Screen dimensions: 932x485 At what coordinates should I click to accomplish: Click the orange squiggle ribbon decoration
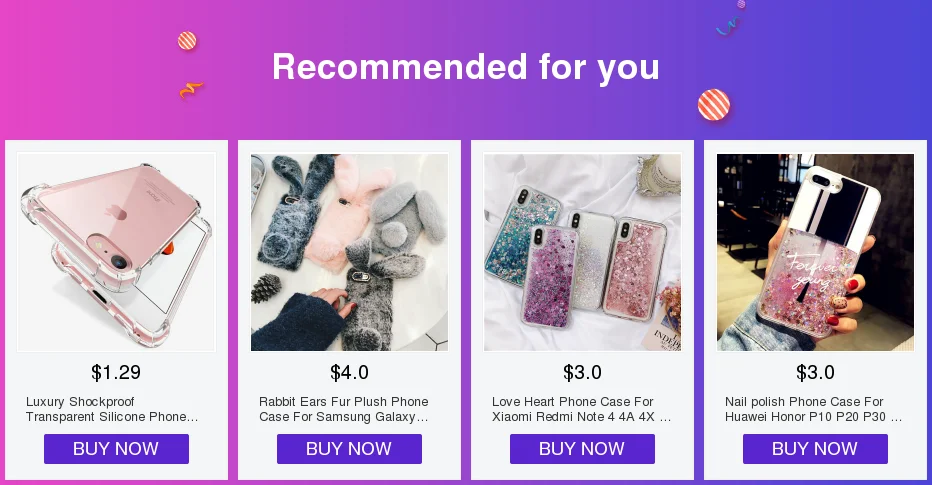[x=191, y=90]
